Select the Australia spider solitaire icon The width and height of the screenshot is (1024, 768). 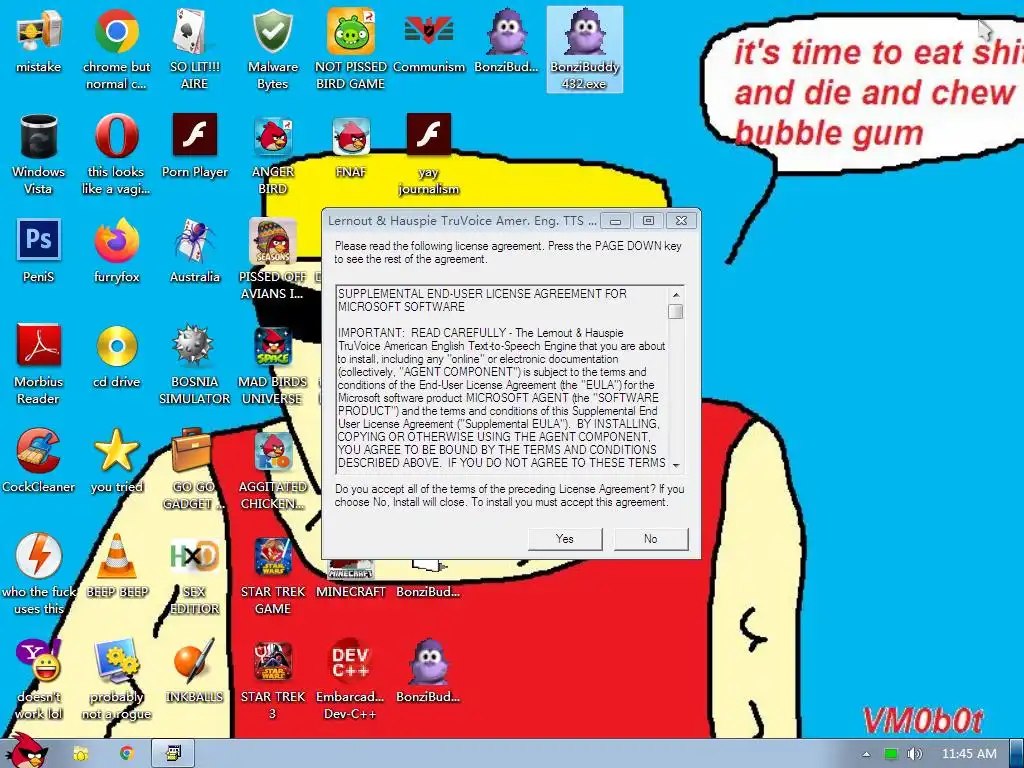click(195, 251)
